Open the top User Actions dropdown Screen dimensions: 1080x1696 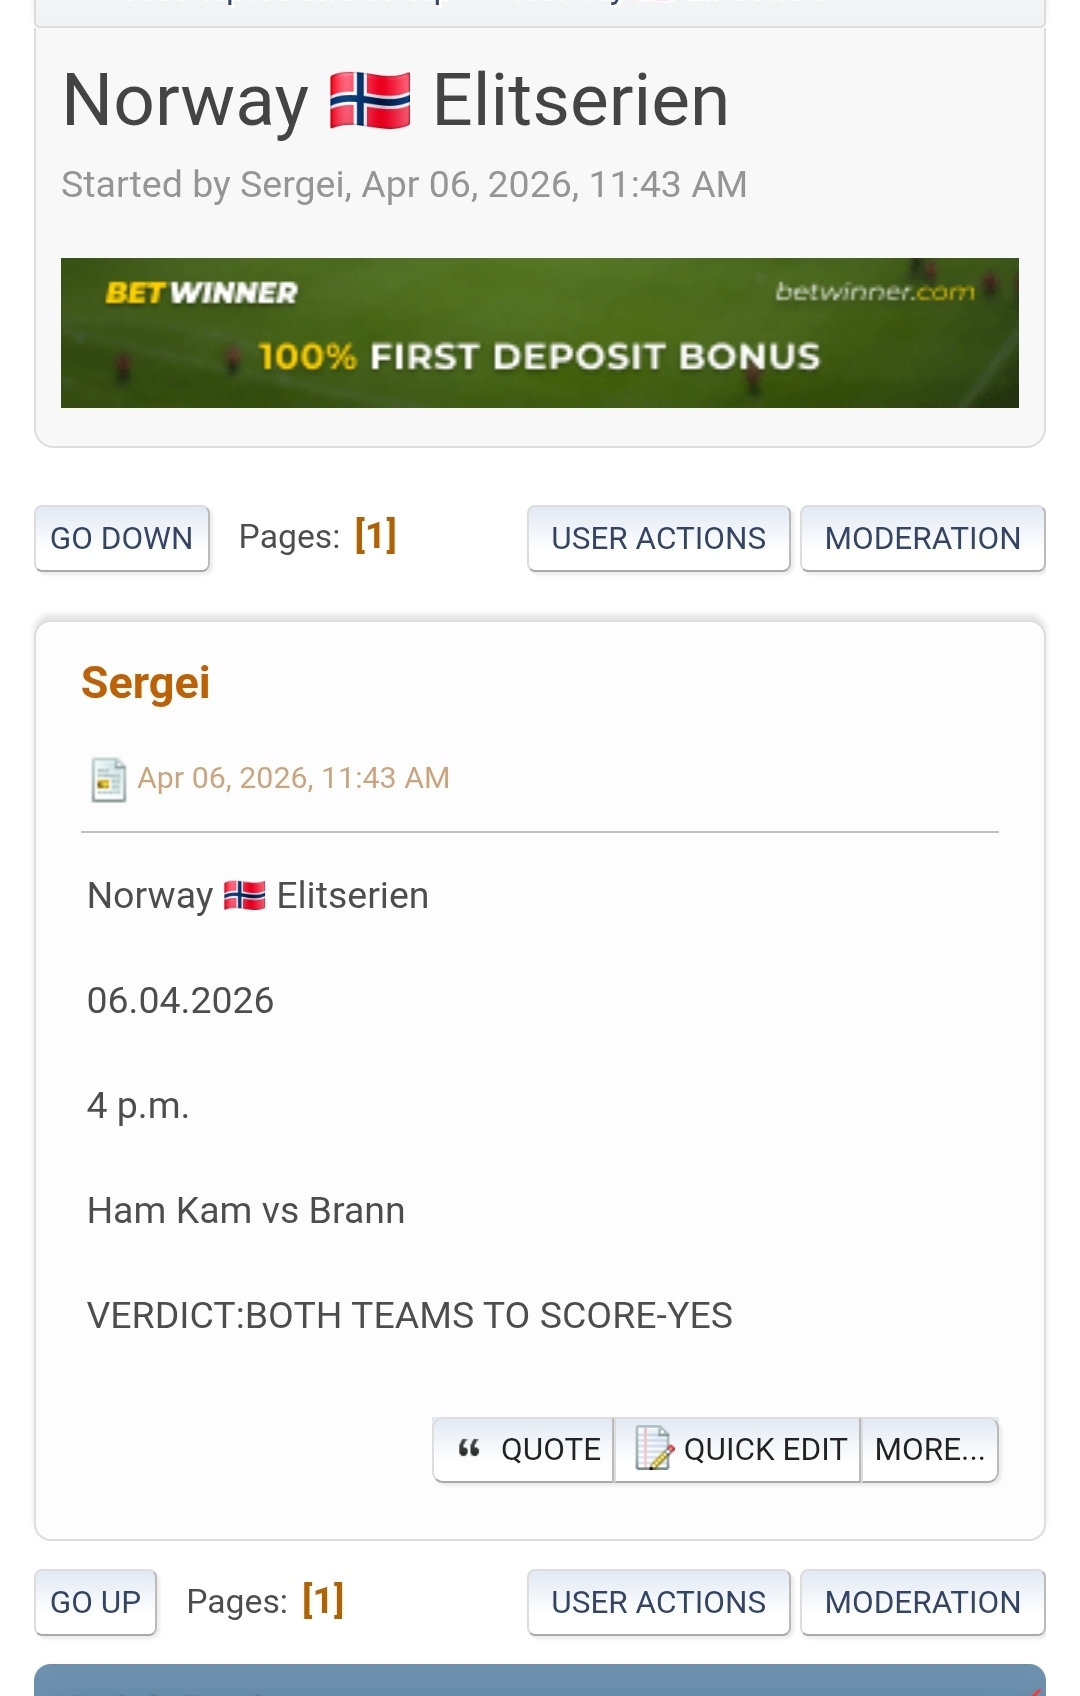click(658, 538)
